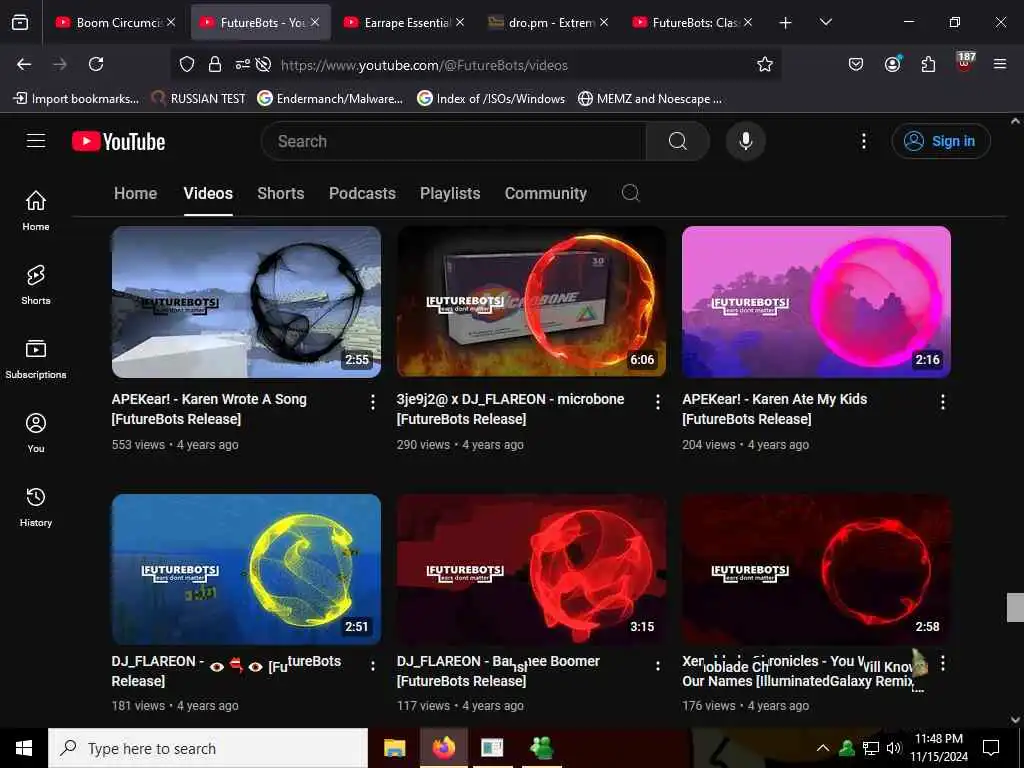Open the YouTube guide hamburger menu
The image size is (1024, 768).
pos(36,140)
